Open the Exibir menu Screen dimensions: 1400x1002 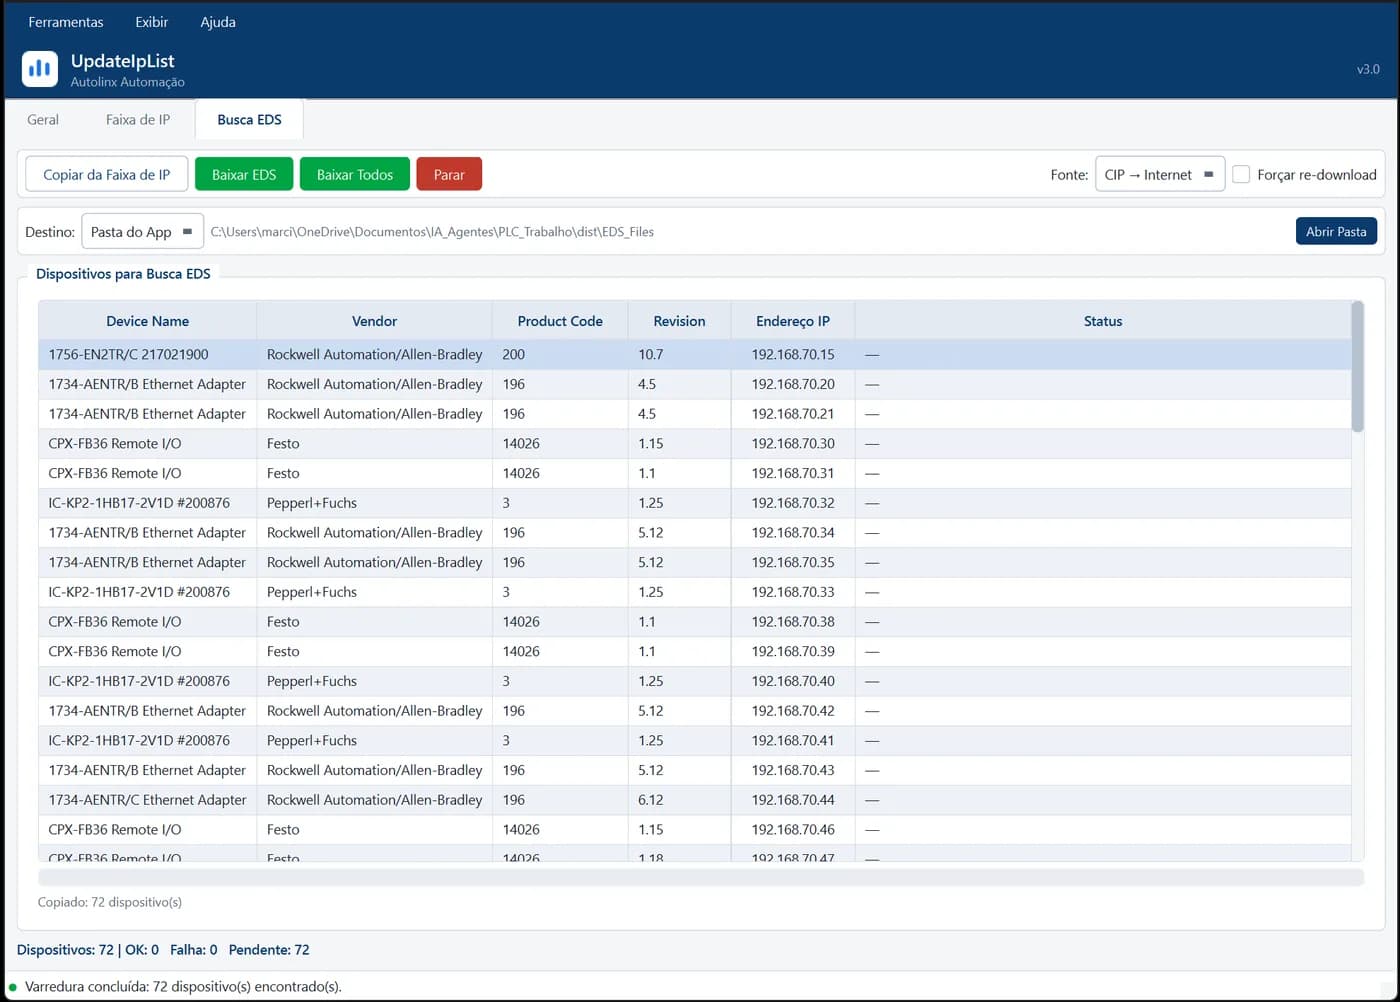(x=152, y=22)
